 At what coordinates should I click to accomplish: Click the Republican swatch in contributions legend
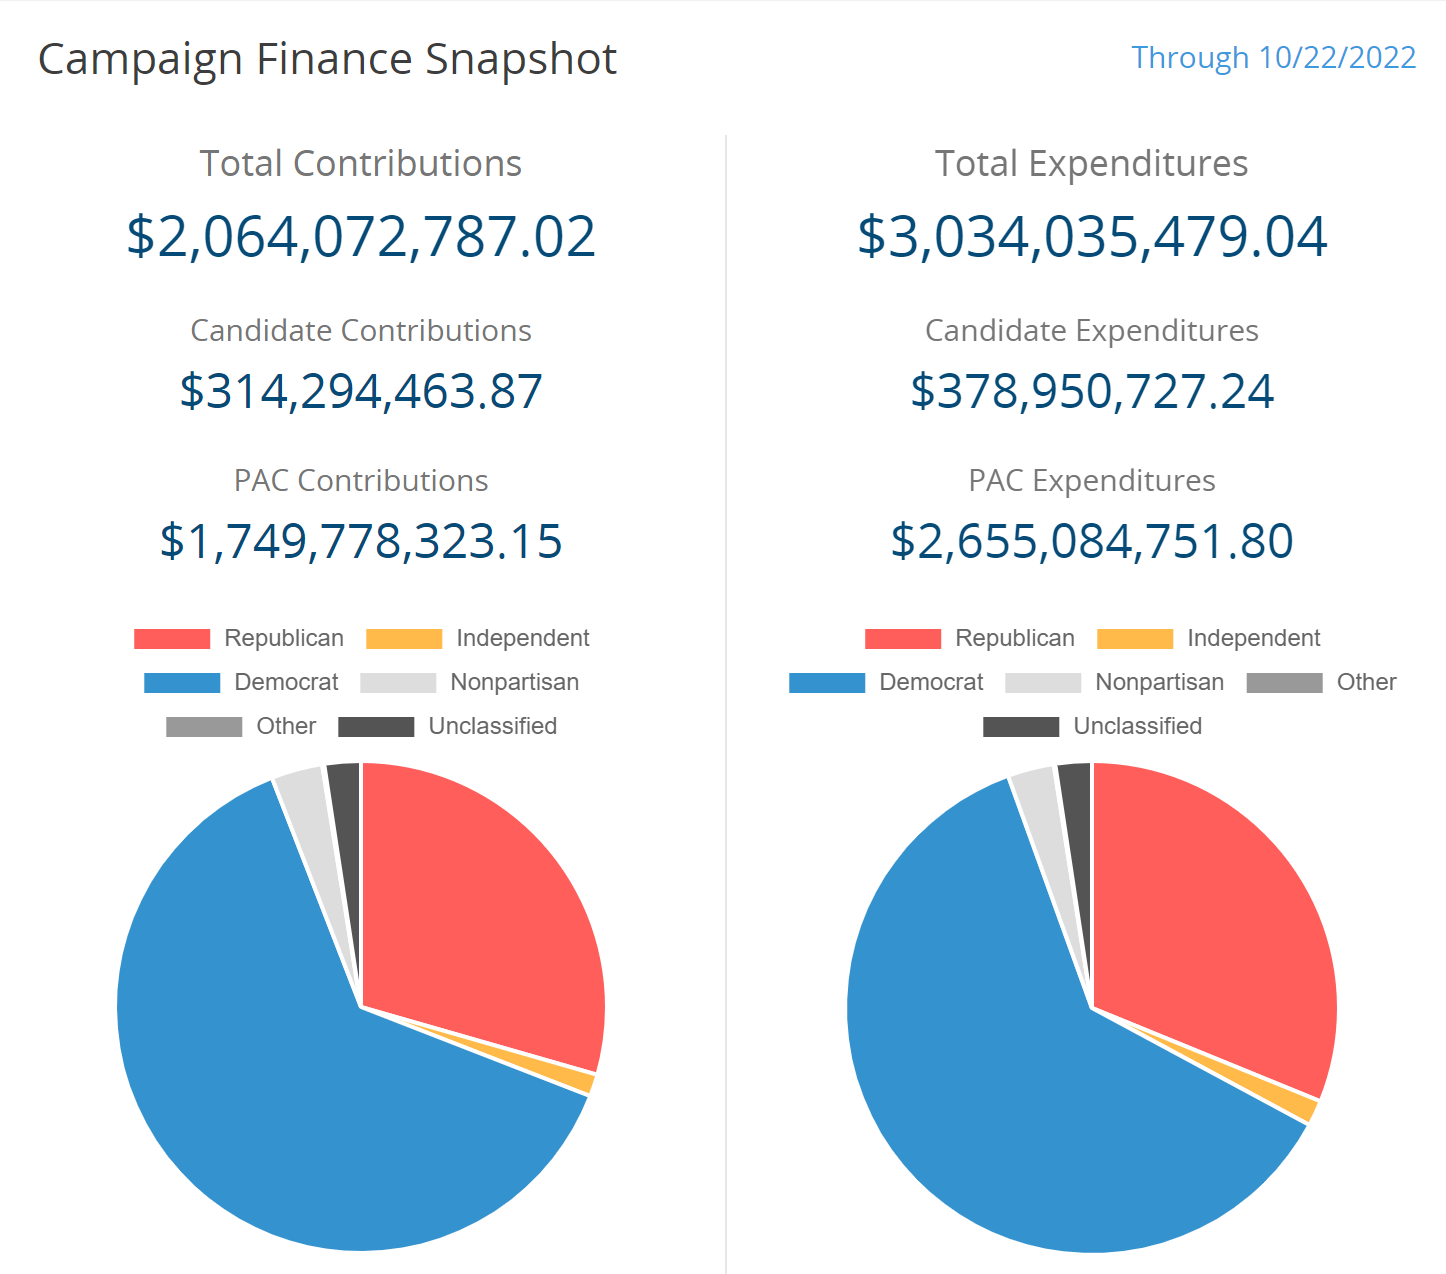coord(172,639)
